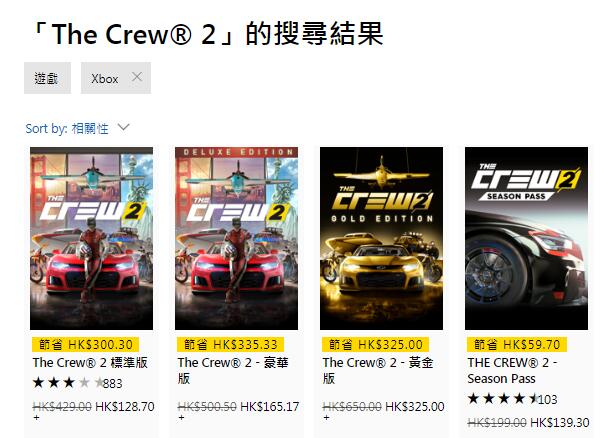This screenshot has height=438, width=602.
Task: Expand the Sort by 相關性 dropdown
Action: (x=77, y=128)
